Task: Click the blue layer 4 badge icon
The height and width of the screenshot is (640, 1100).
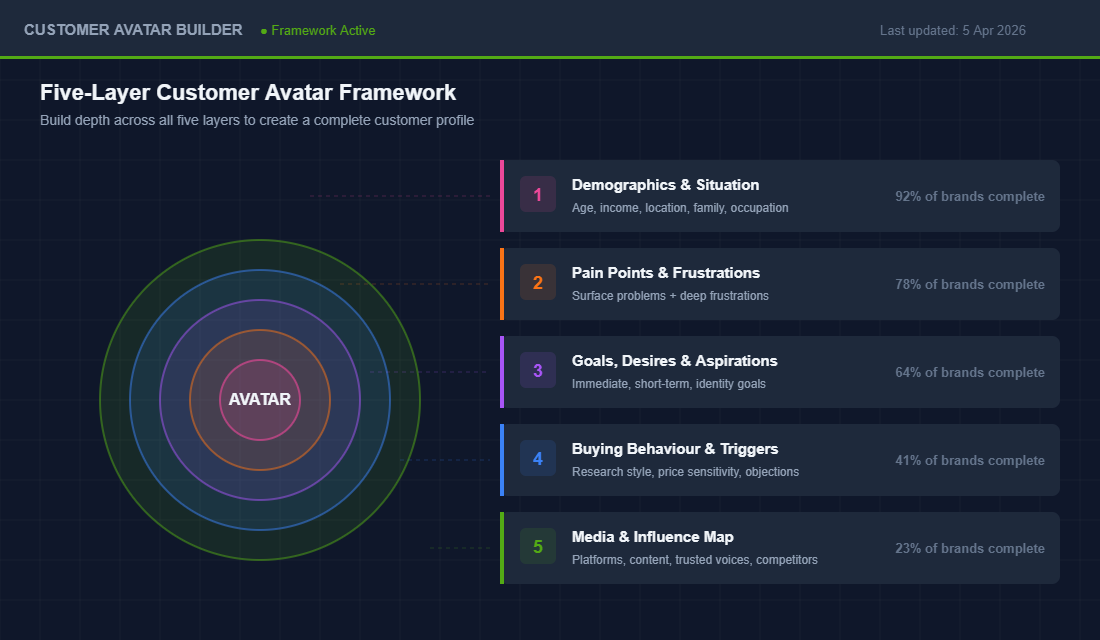Action: click(538, 458)
